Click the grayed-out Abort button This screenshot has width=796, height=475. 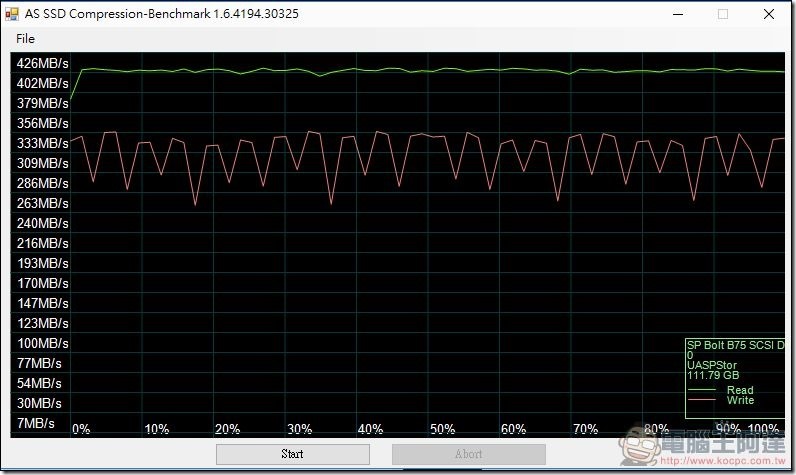[x=469, y=454]
